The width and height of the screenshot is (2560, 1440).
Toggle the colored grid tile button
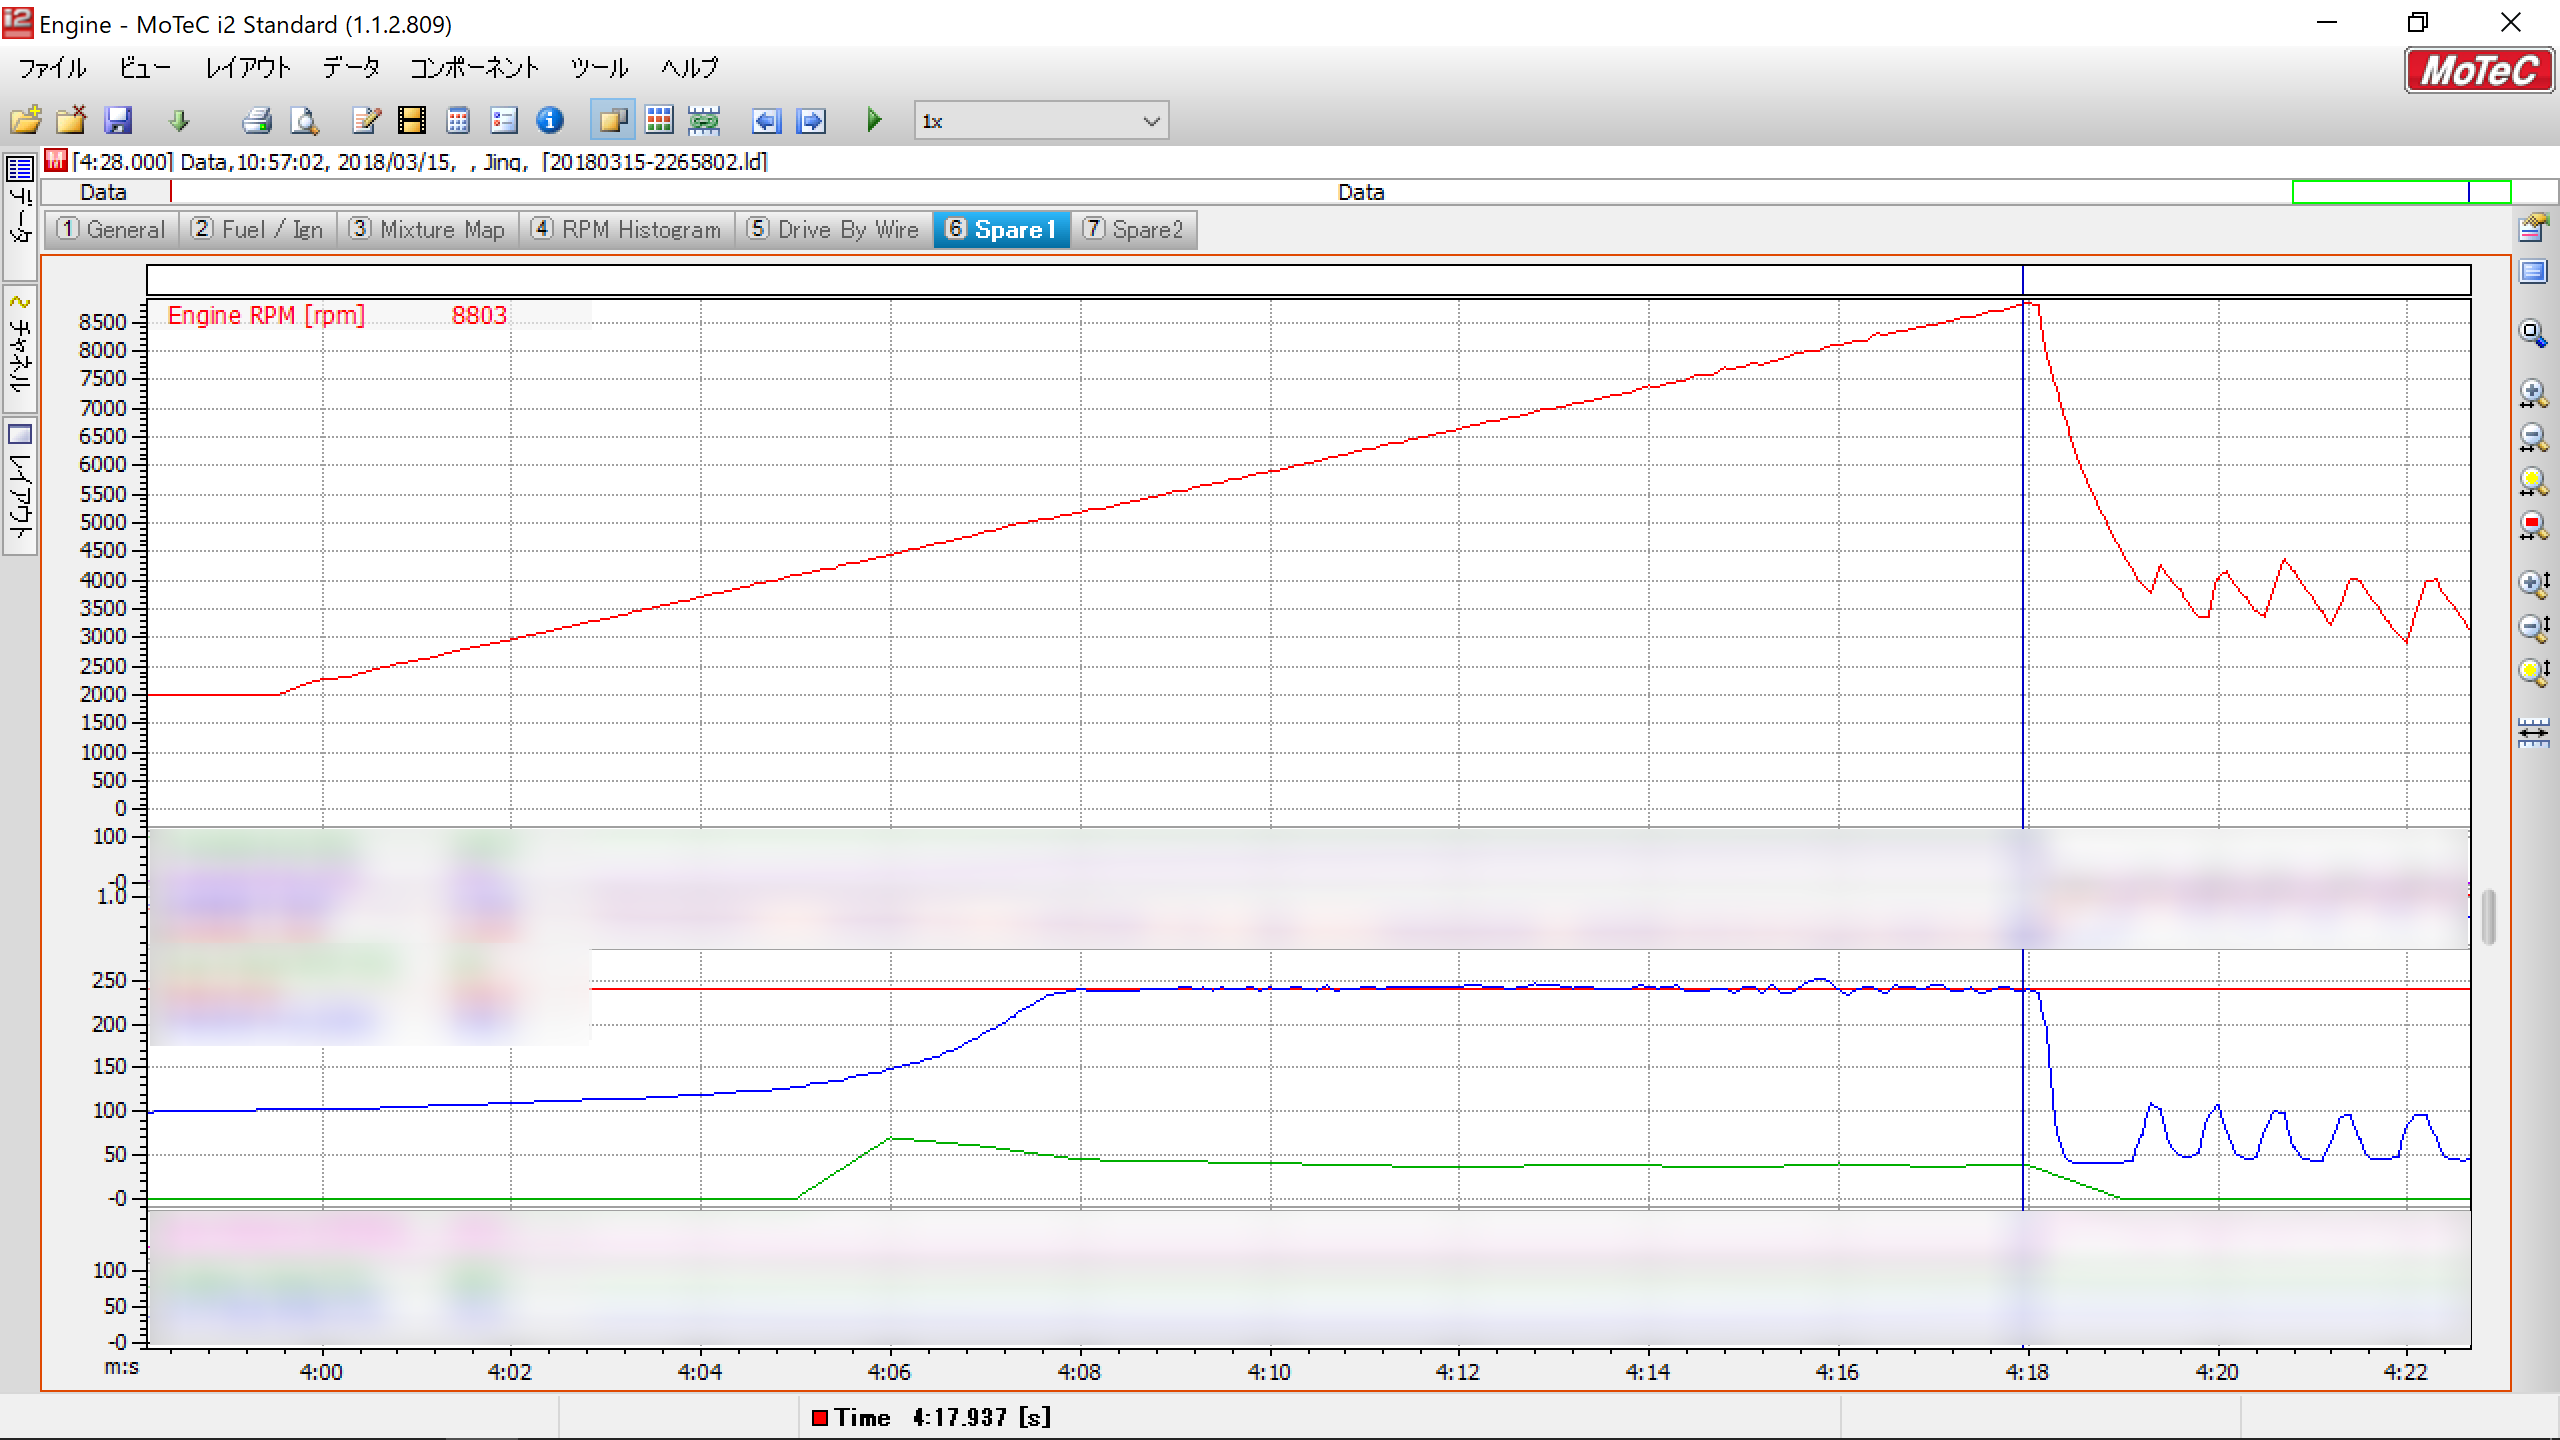[x=659, y=121]
